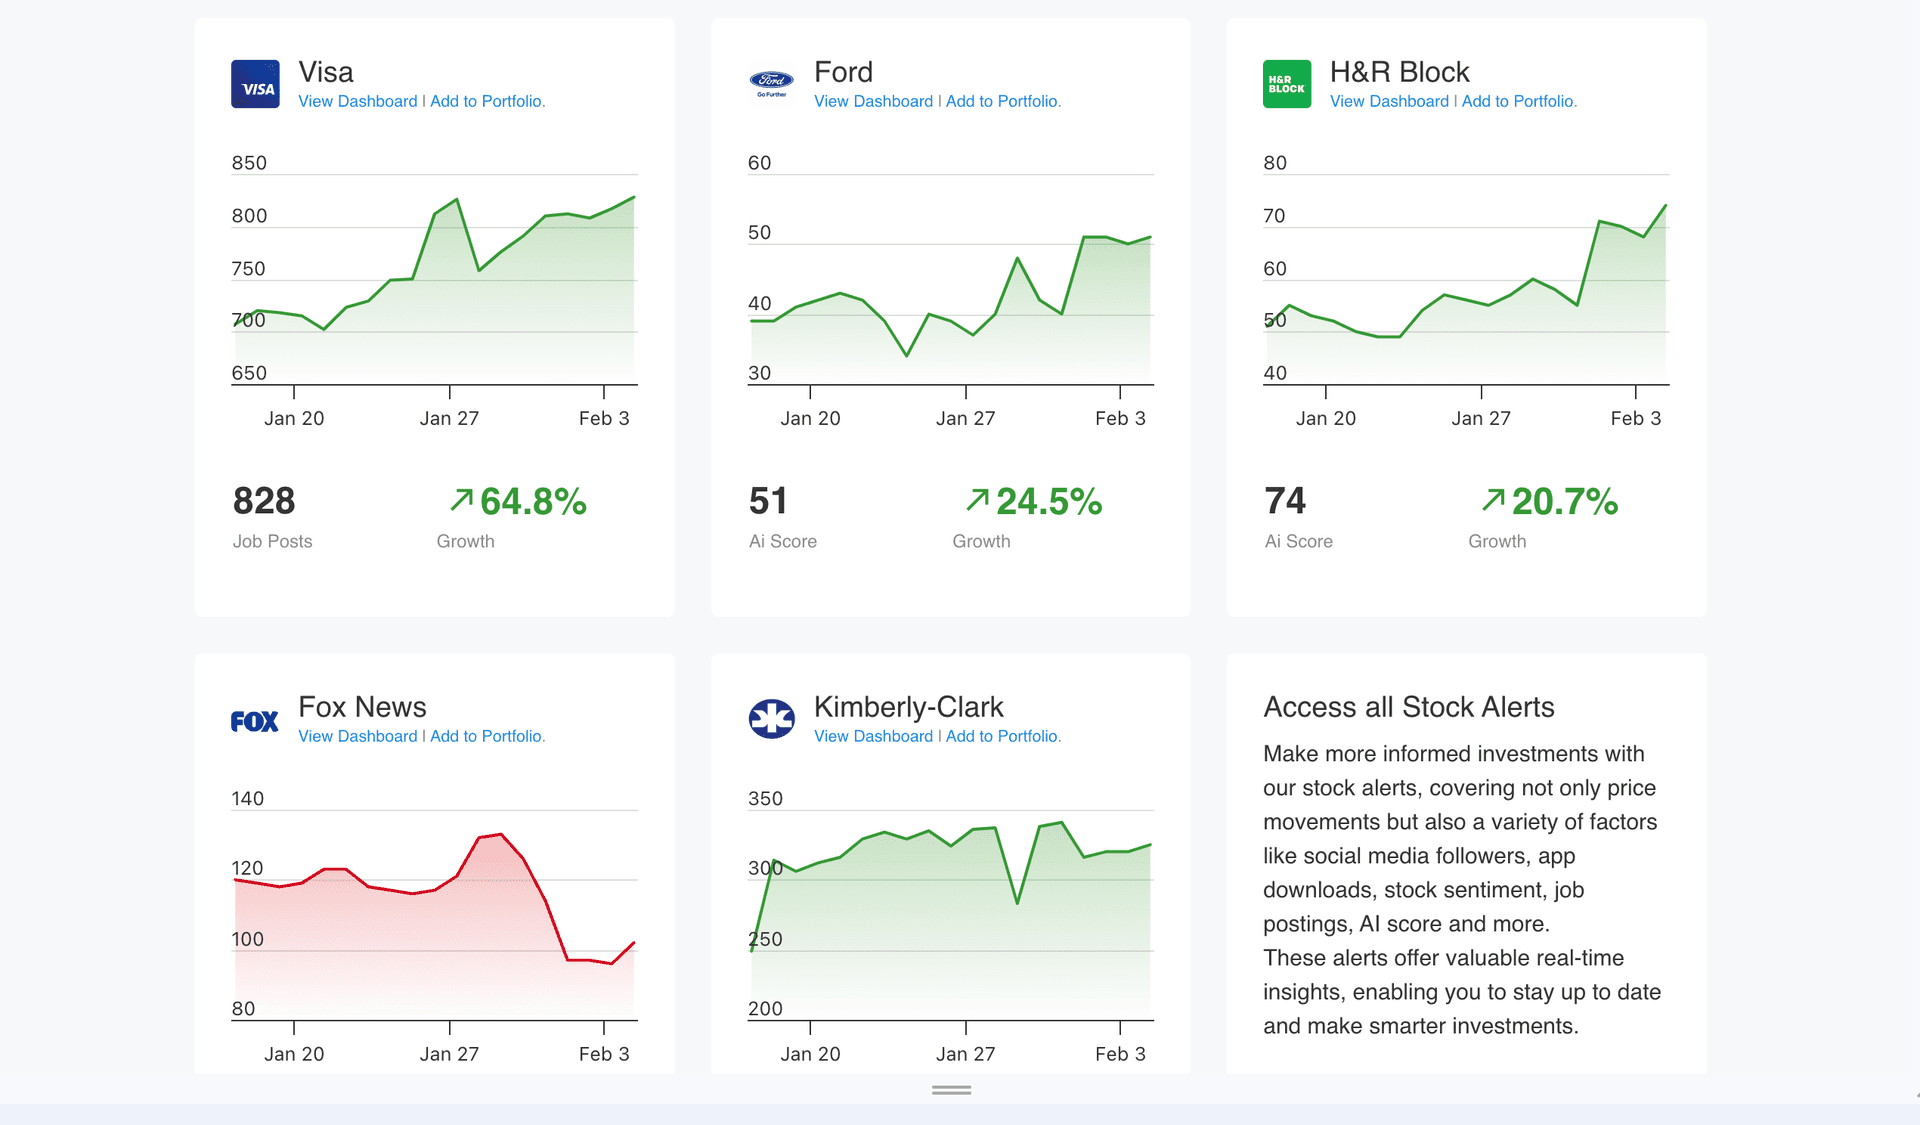Click the 74 Ai Score value
The image size is (1920, 1125).
coord(1285,500)
